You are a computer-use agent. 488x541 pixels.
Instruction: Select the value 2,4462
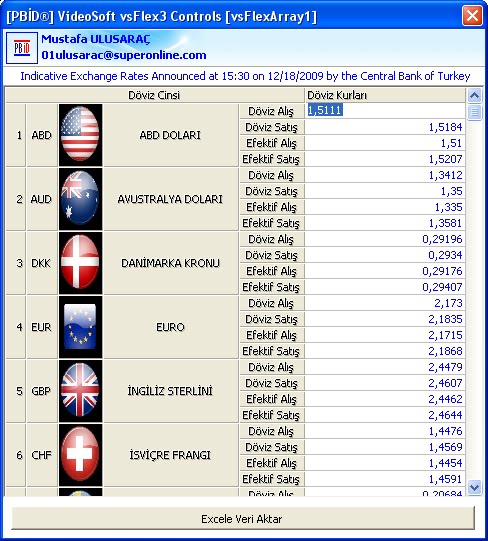[x=385, y=399]
